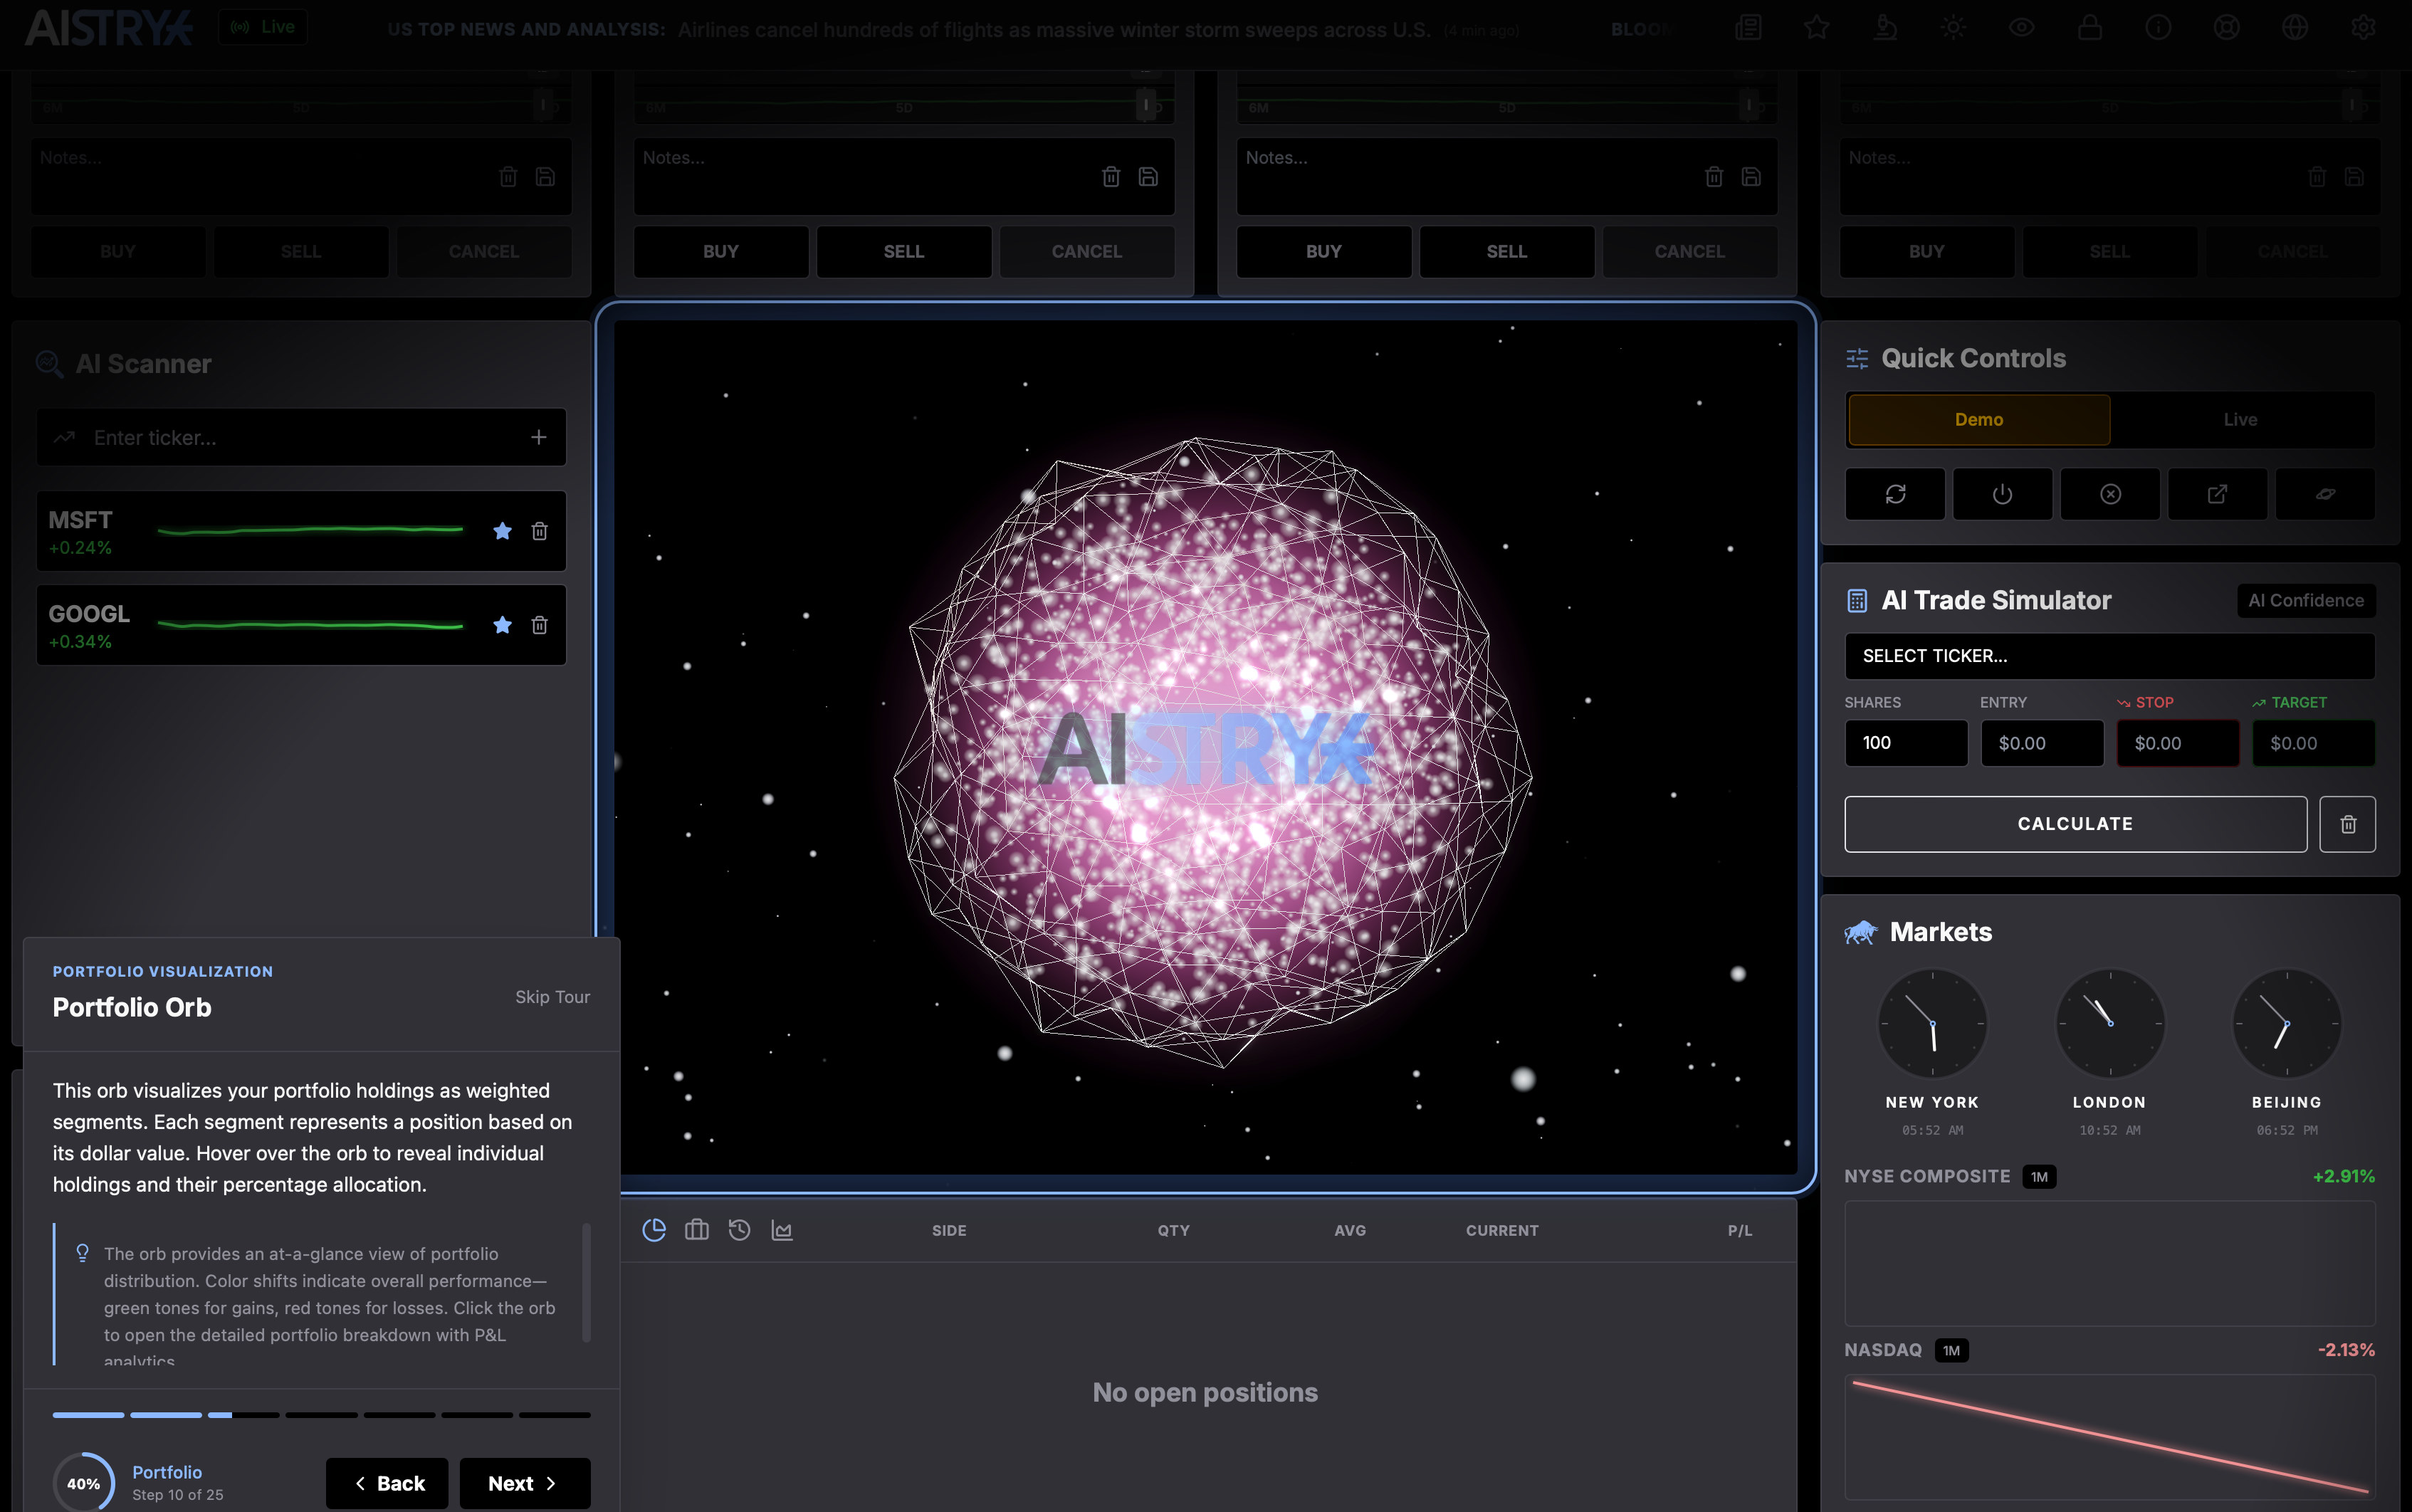The height and width of the screenshot is (1512, 2412).
Task: Click the area chart icon in positions bar
Action: 782,1230
